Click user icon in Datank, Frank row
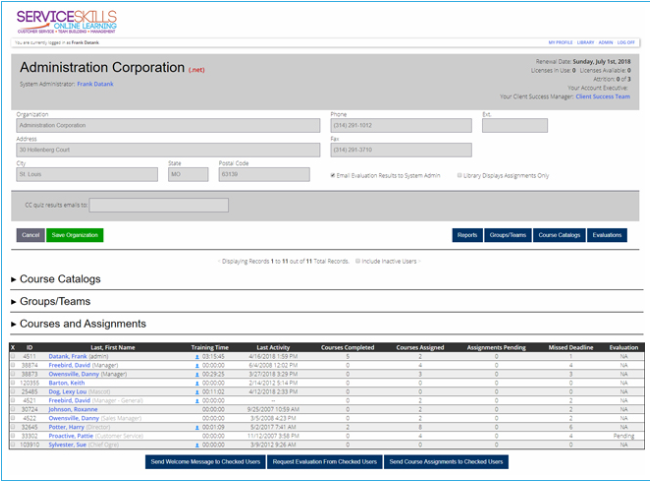Viewport: 650px width, 481px height. tap(197, 357)
